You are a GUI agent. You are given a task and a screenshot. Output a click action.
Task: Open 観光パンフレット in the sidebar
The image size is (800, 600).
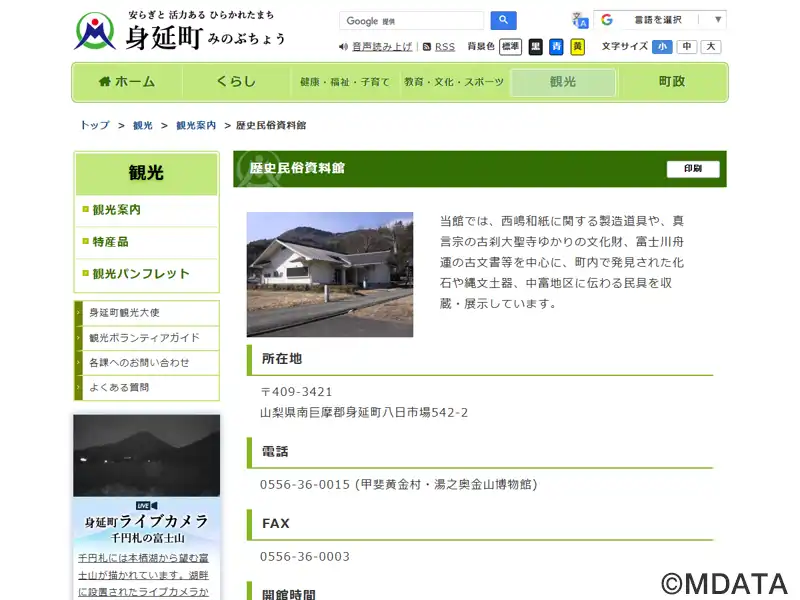pos(141,273)
